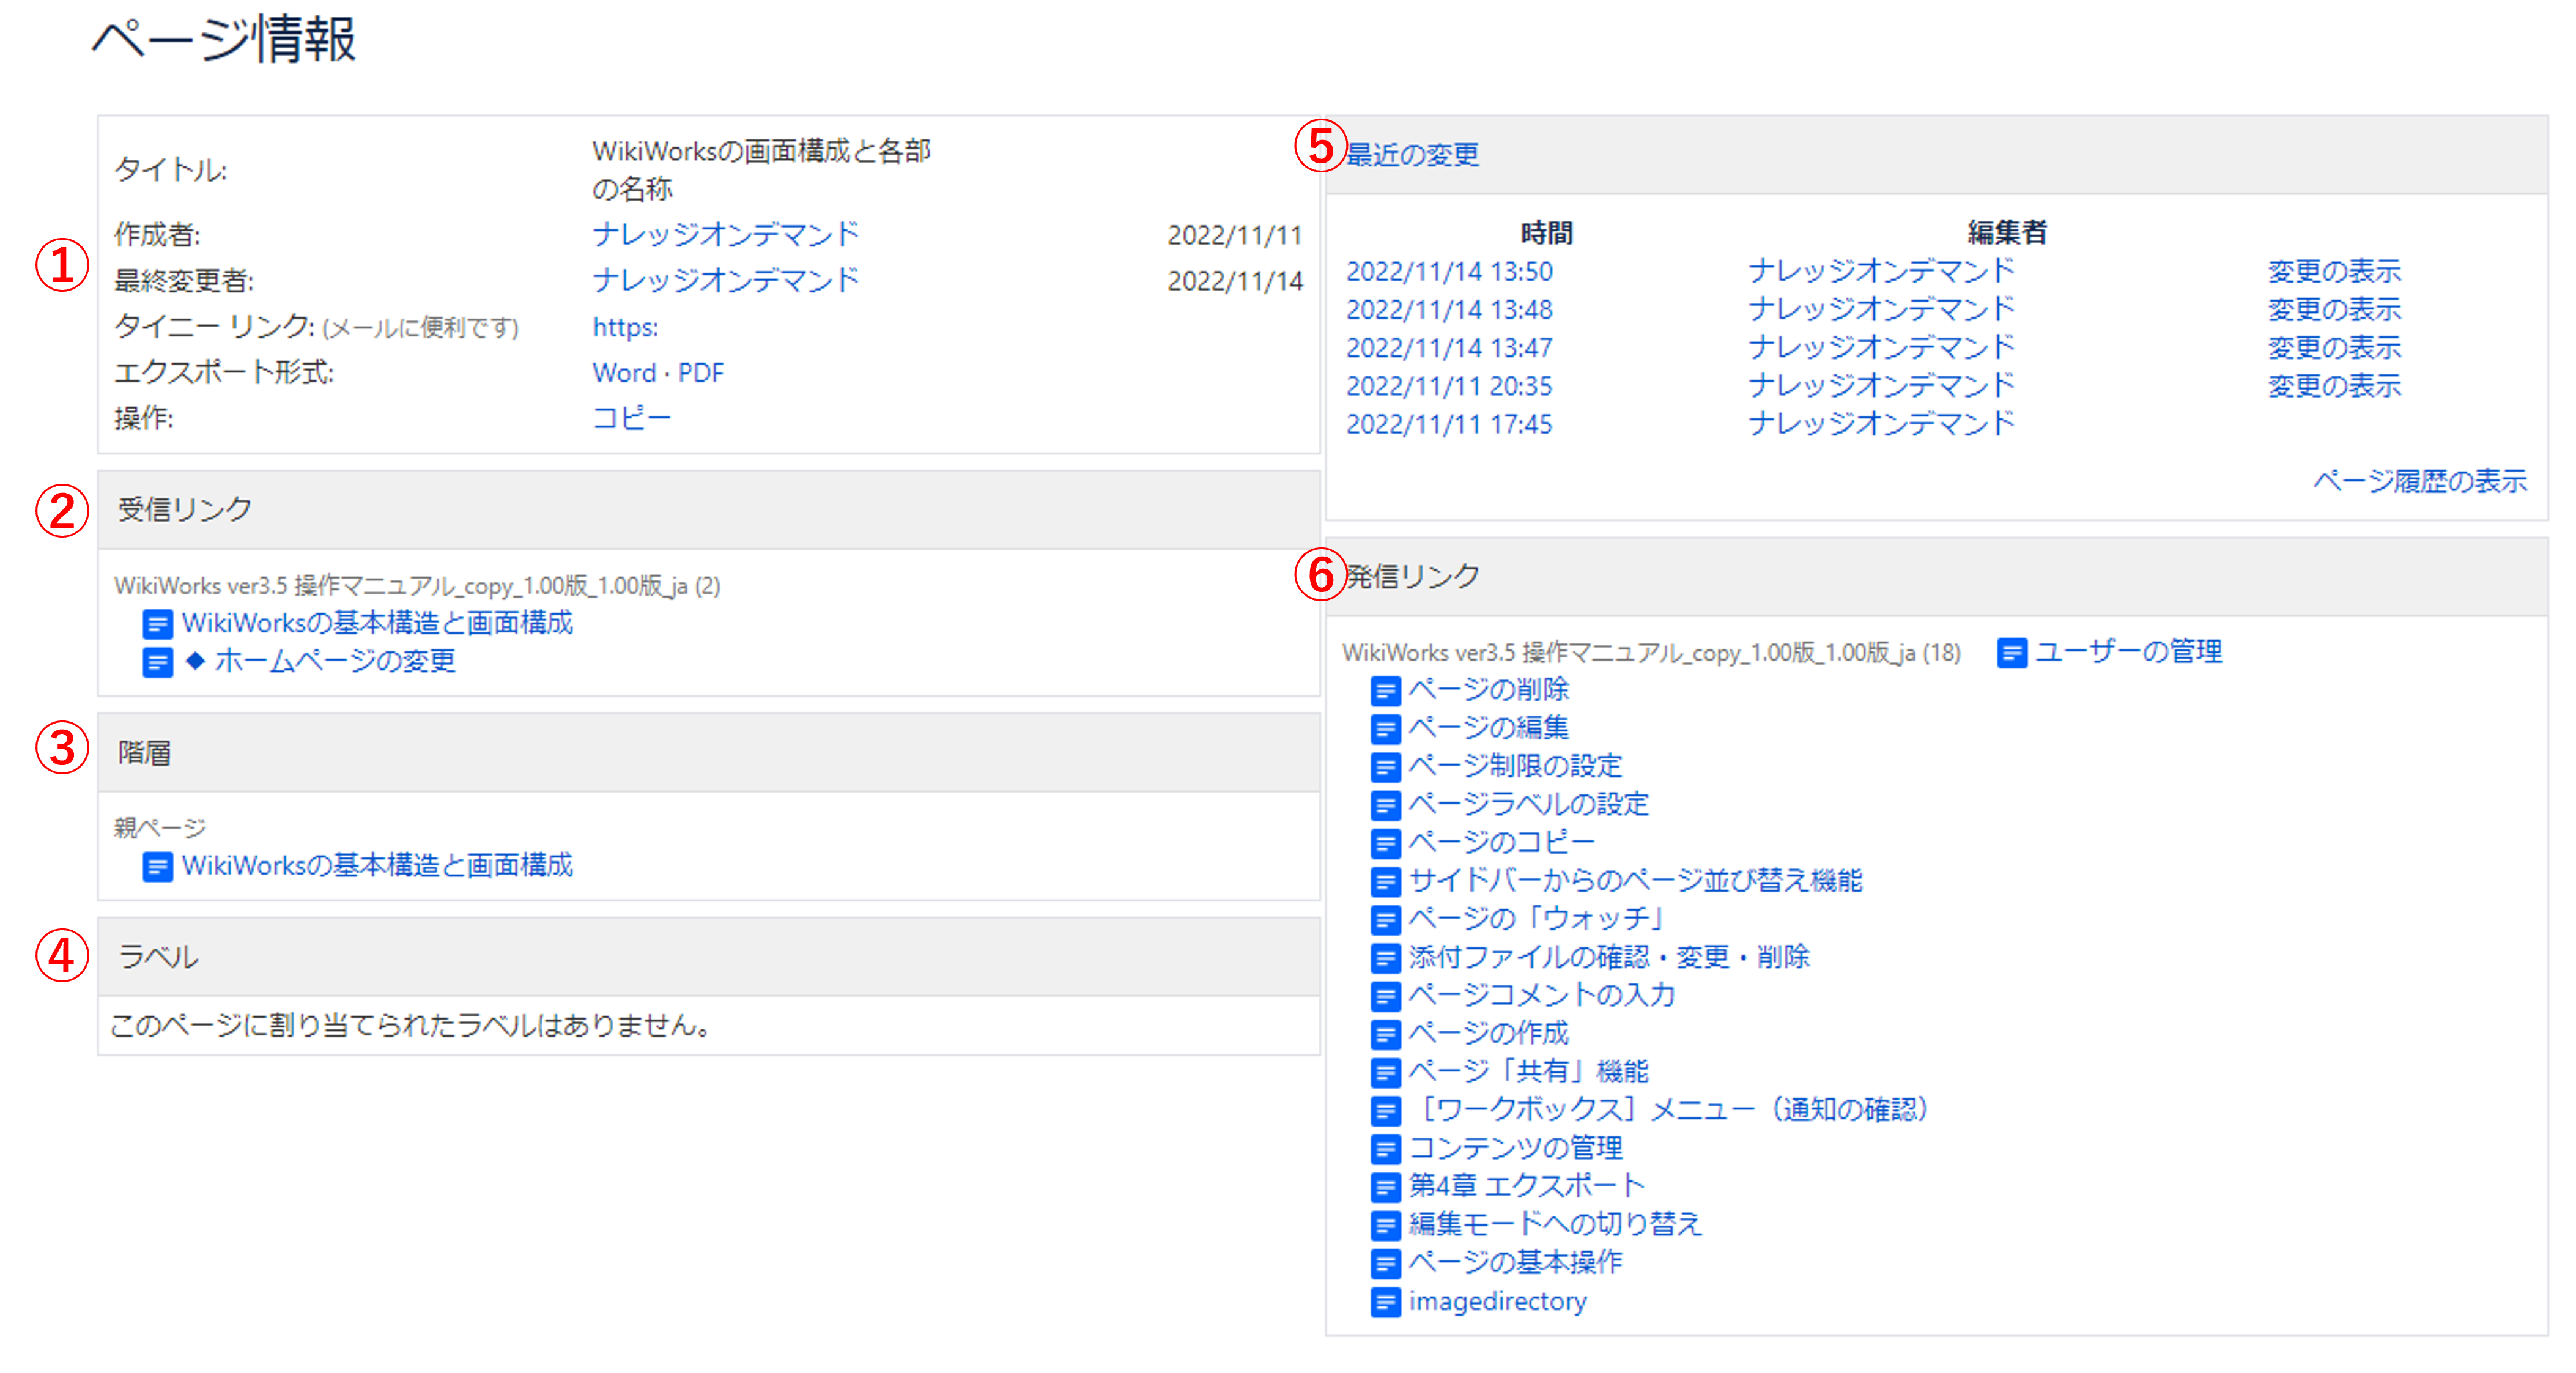Image resolution: width=2576 pixels, height=1373 pixels.
Task: Click page icon beside コンテンツの管理
Action: pyautogui.click(x=1385, y=1148)
